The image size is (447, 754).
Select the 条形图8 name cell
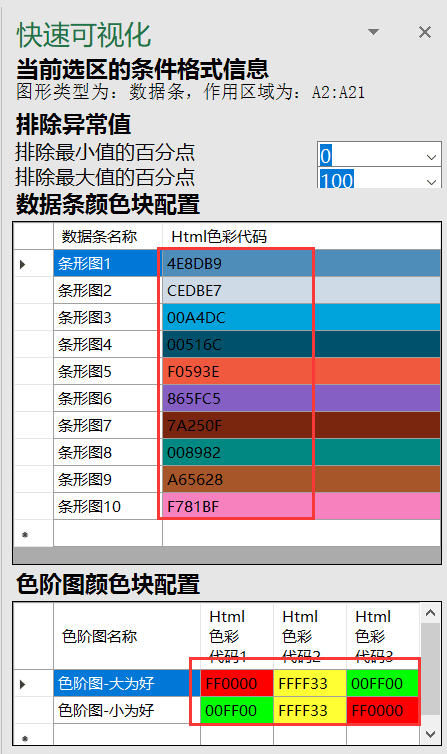[108, 452]
